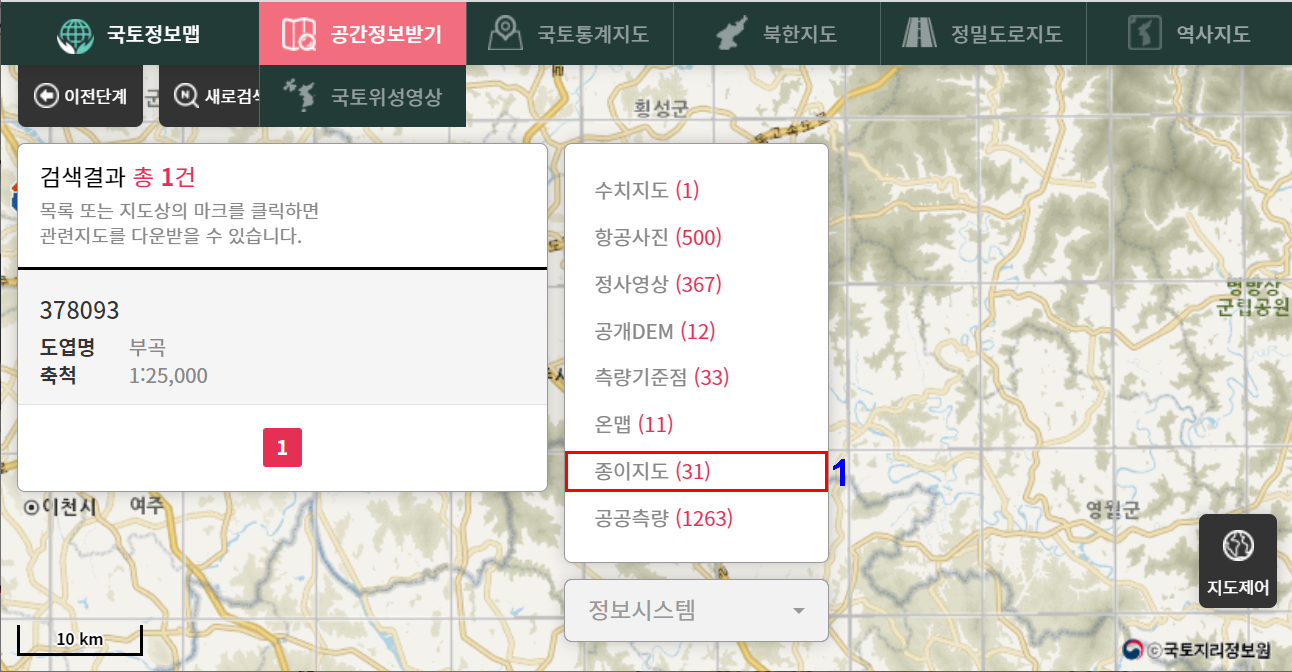The image size is (1292, 672).
Task: Click the globe icon in 지도제어
Action: pyautogui.click(x=1238, y=546)
